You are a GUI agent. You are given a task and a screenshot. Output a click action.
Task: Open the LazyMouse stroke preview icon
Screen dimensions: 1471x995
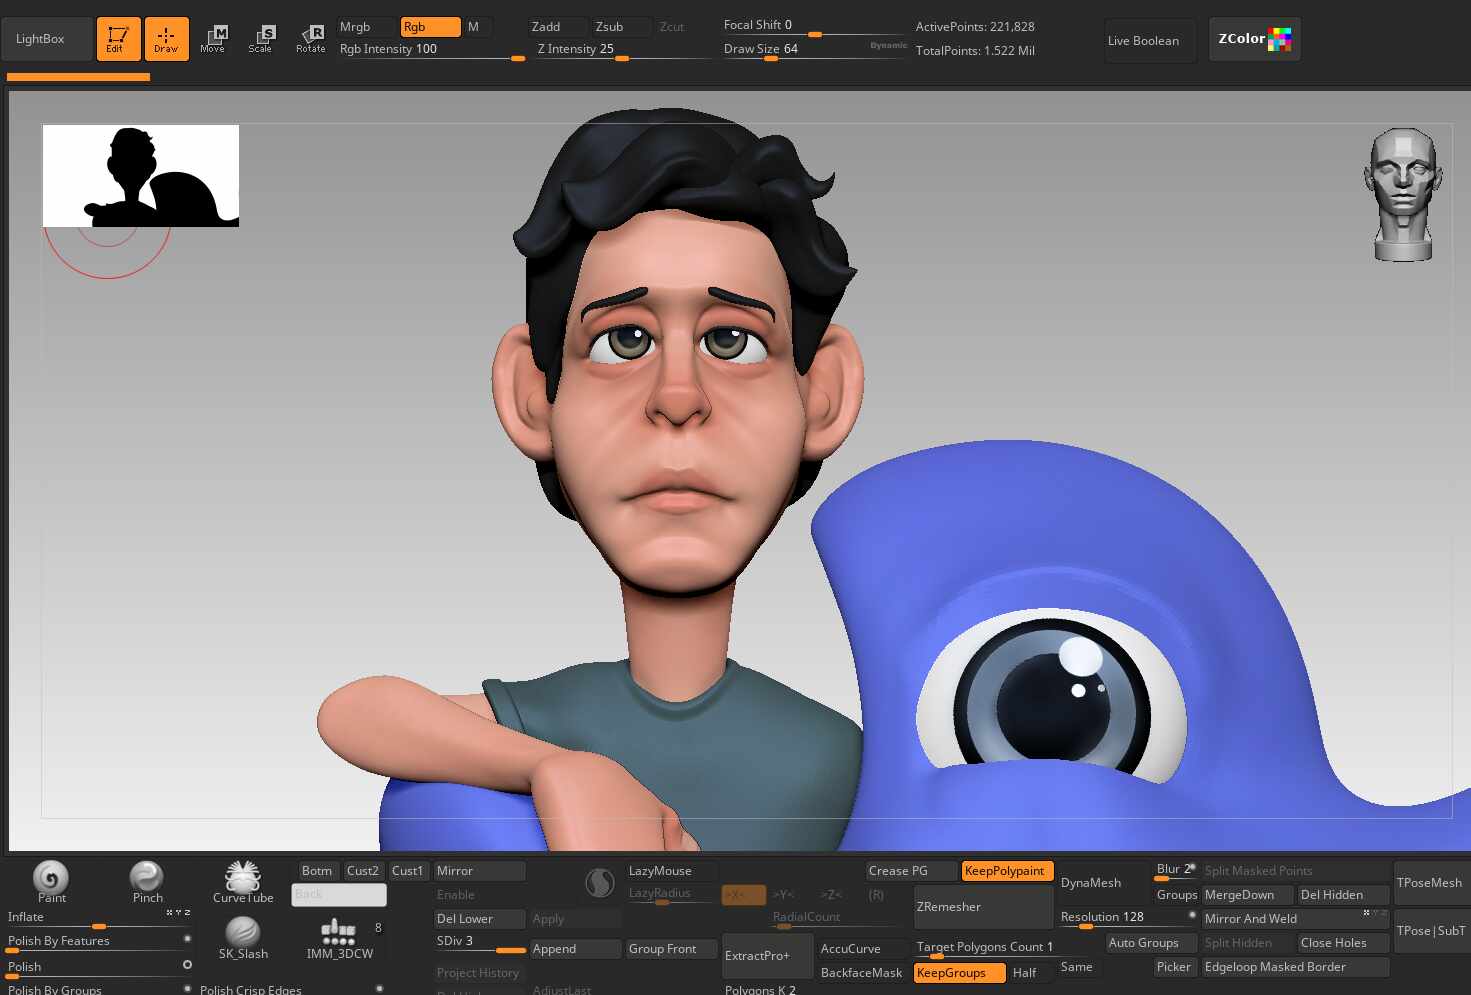click(x=599, y=883)
